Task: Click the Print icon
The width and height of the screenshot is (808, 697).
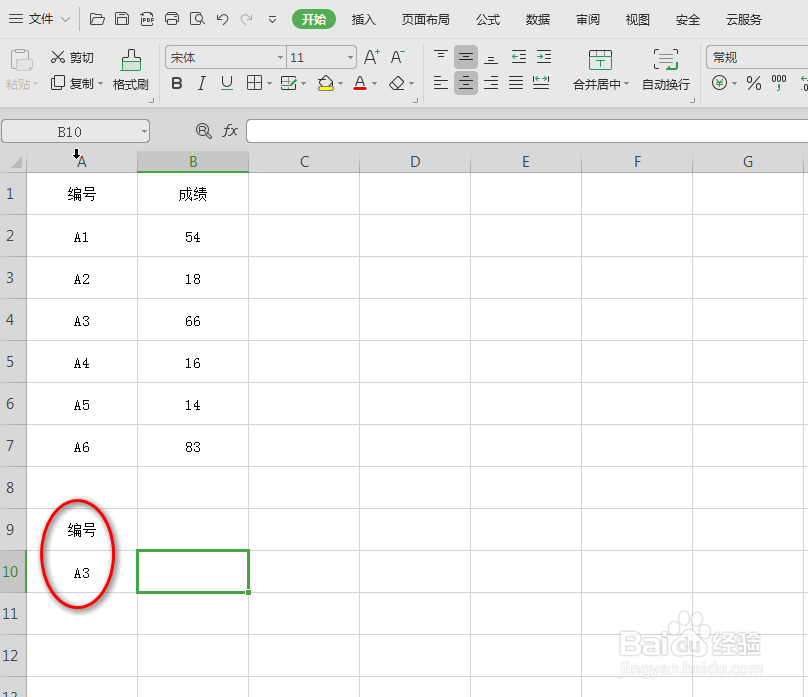Action: coord(172,20)
